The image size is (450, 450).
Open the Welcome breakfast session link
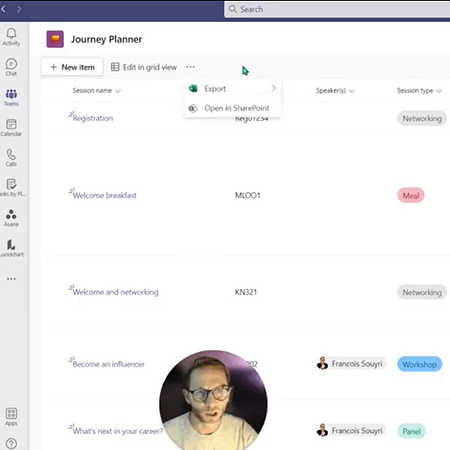pyautogui.click(x=105, y=195)
